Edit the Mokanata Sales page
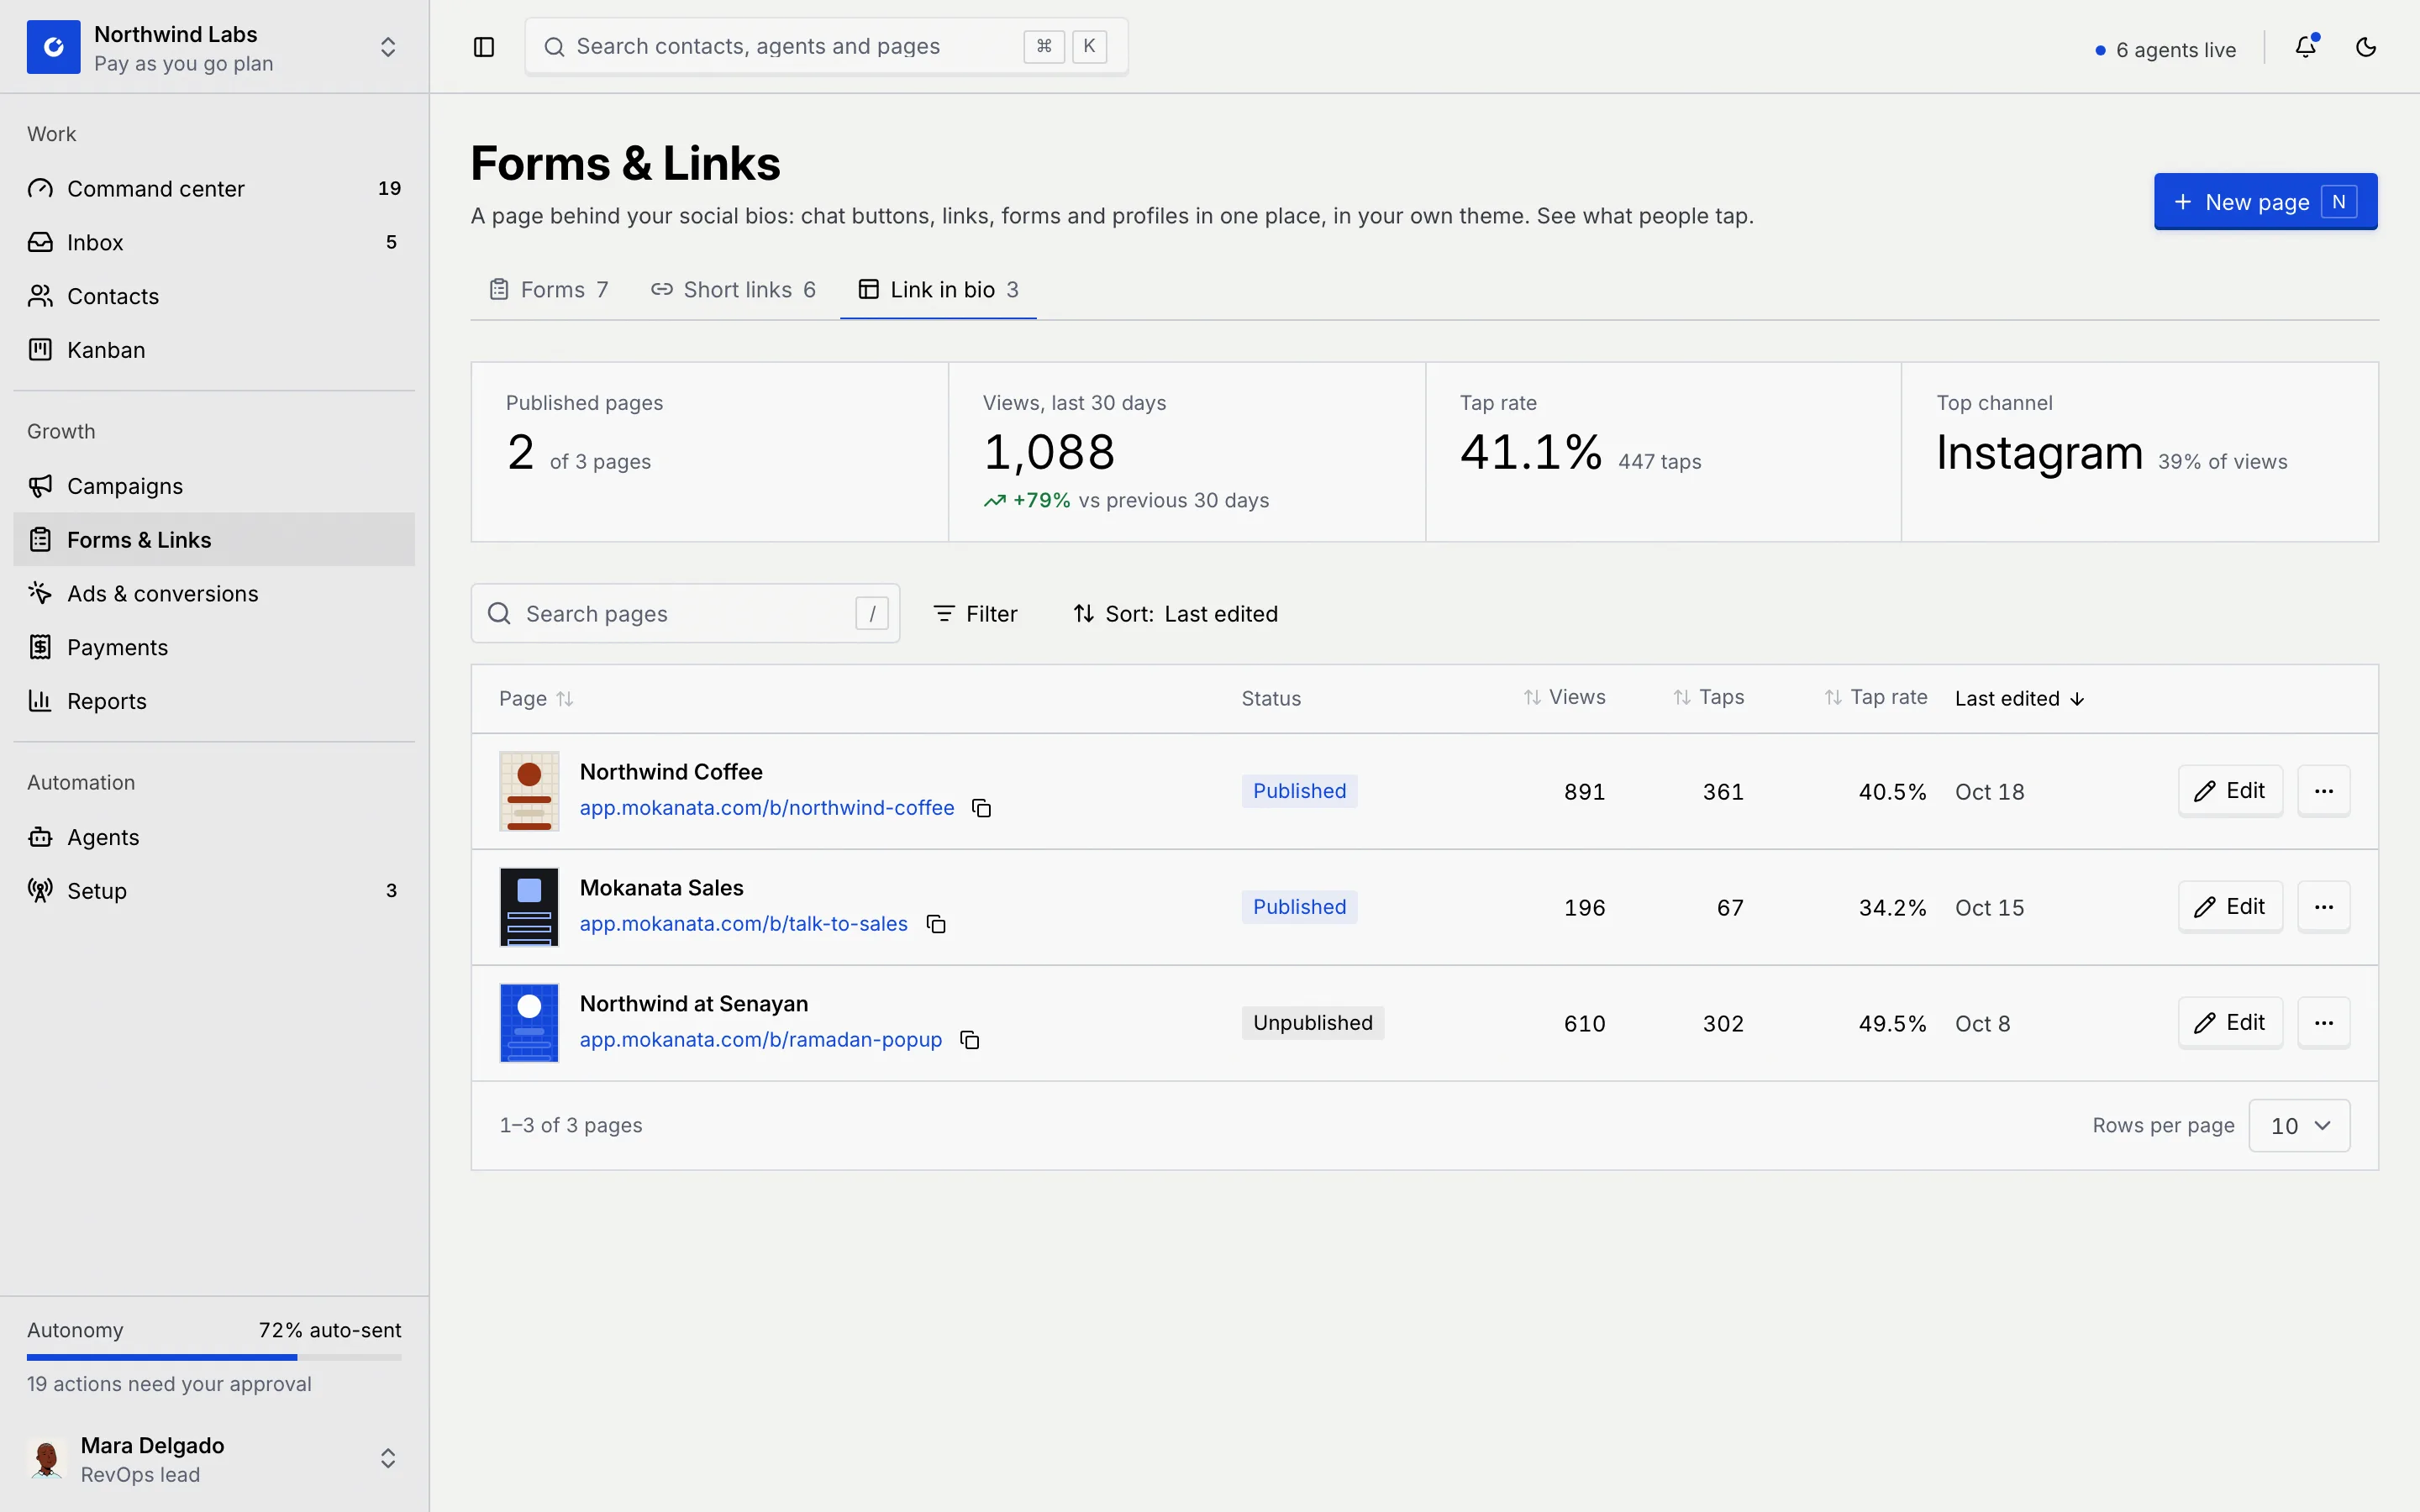 (x=2230, y=907)
